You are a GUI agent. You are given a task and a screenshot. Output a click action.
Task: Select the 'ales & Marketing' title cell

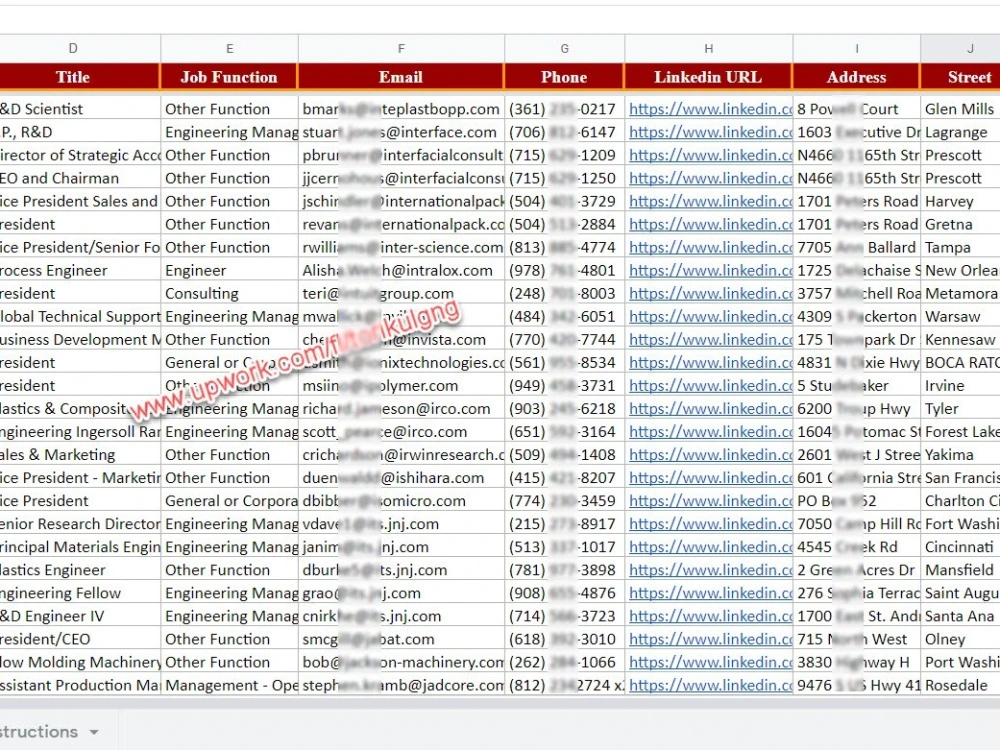click(80, 455)
